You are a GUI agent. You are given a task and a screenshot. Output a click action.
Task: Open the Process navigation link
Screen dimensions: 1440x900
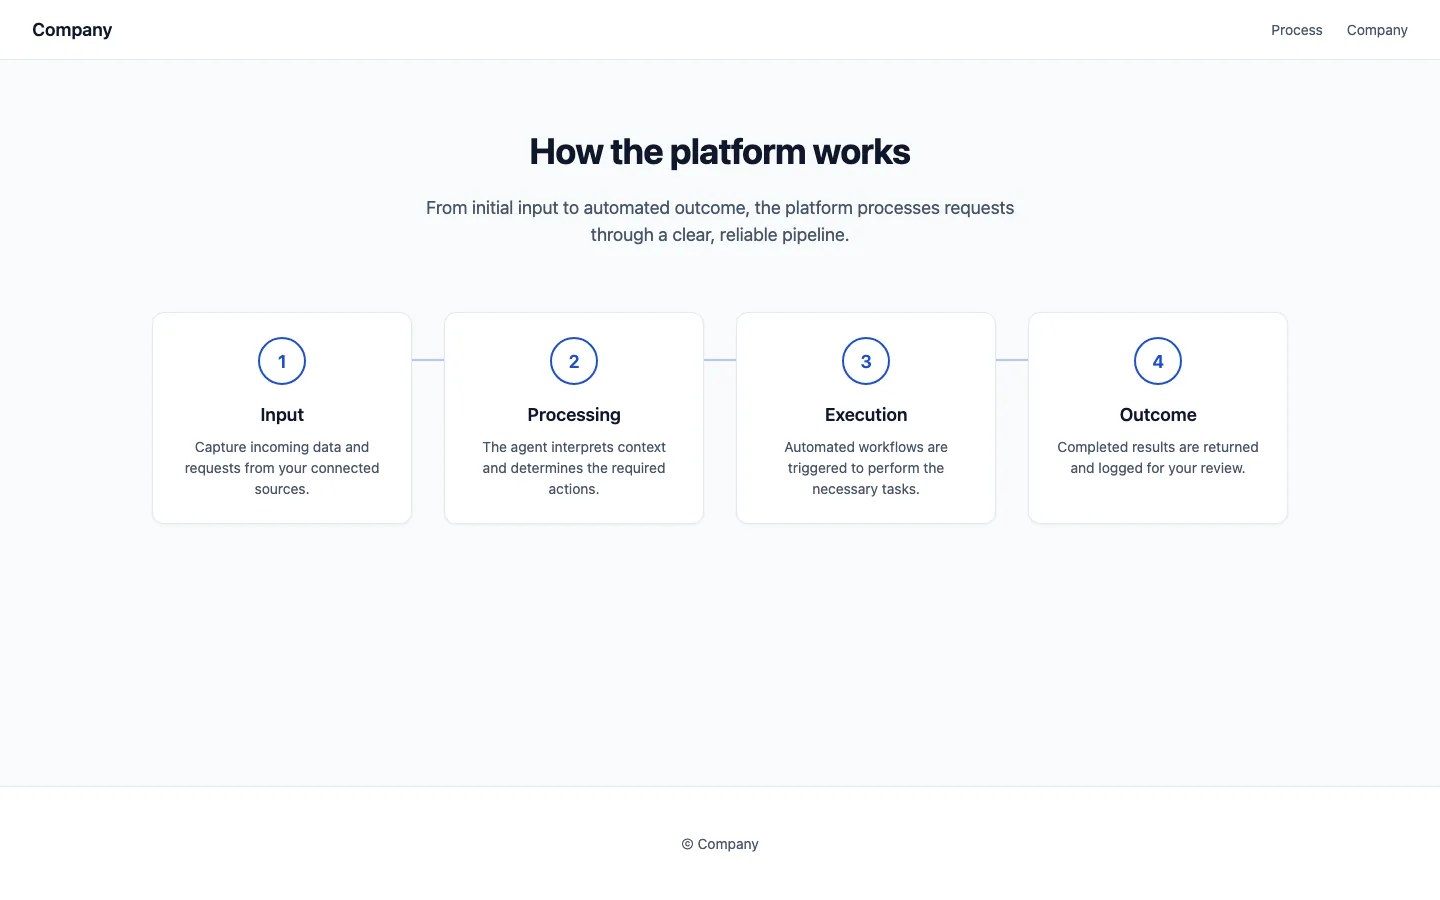[x=1296, y=30]
